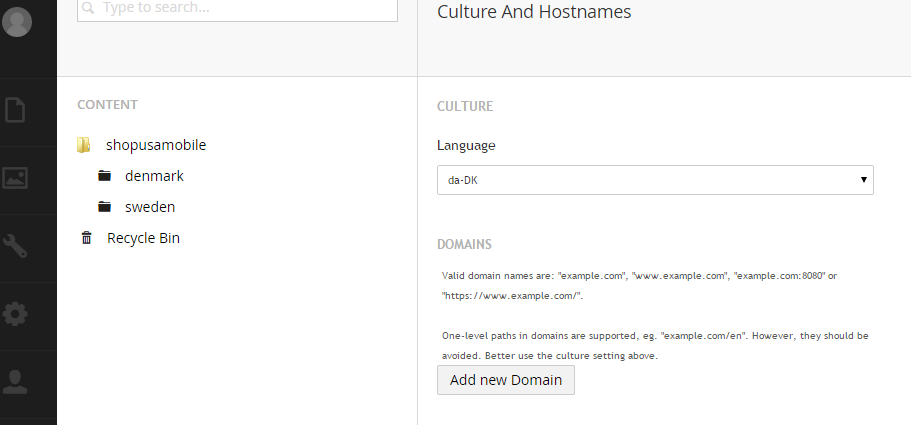911x425 pixels.
Task: Open the Recycle Bin label
Action: pos(143,238)
